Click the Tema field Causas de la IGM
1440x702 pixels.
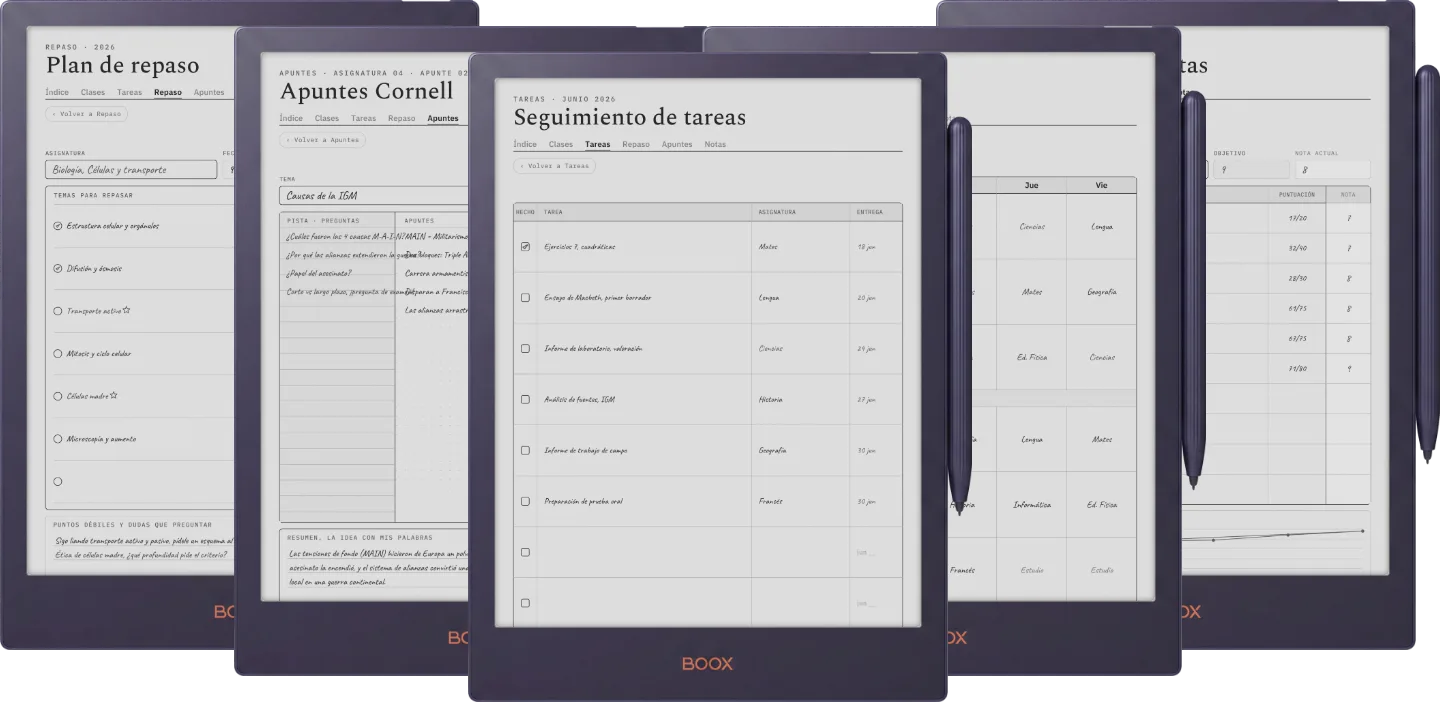pyautogui.click(x=374, y=195)
